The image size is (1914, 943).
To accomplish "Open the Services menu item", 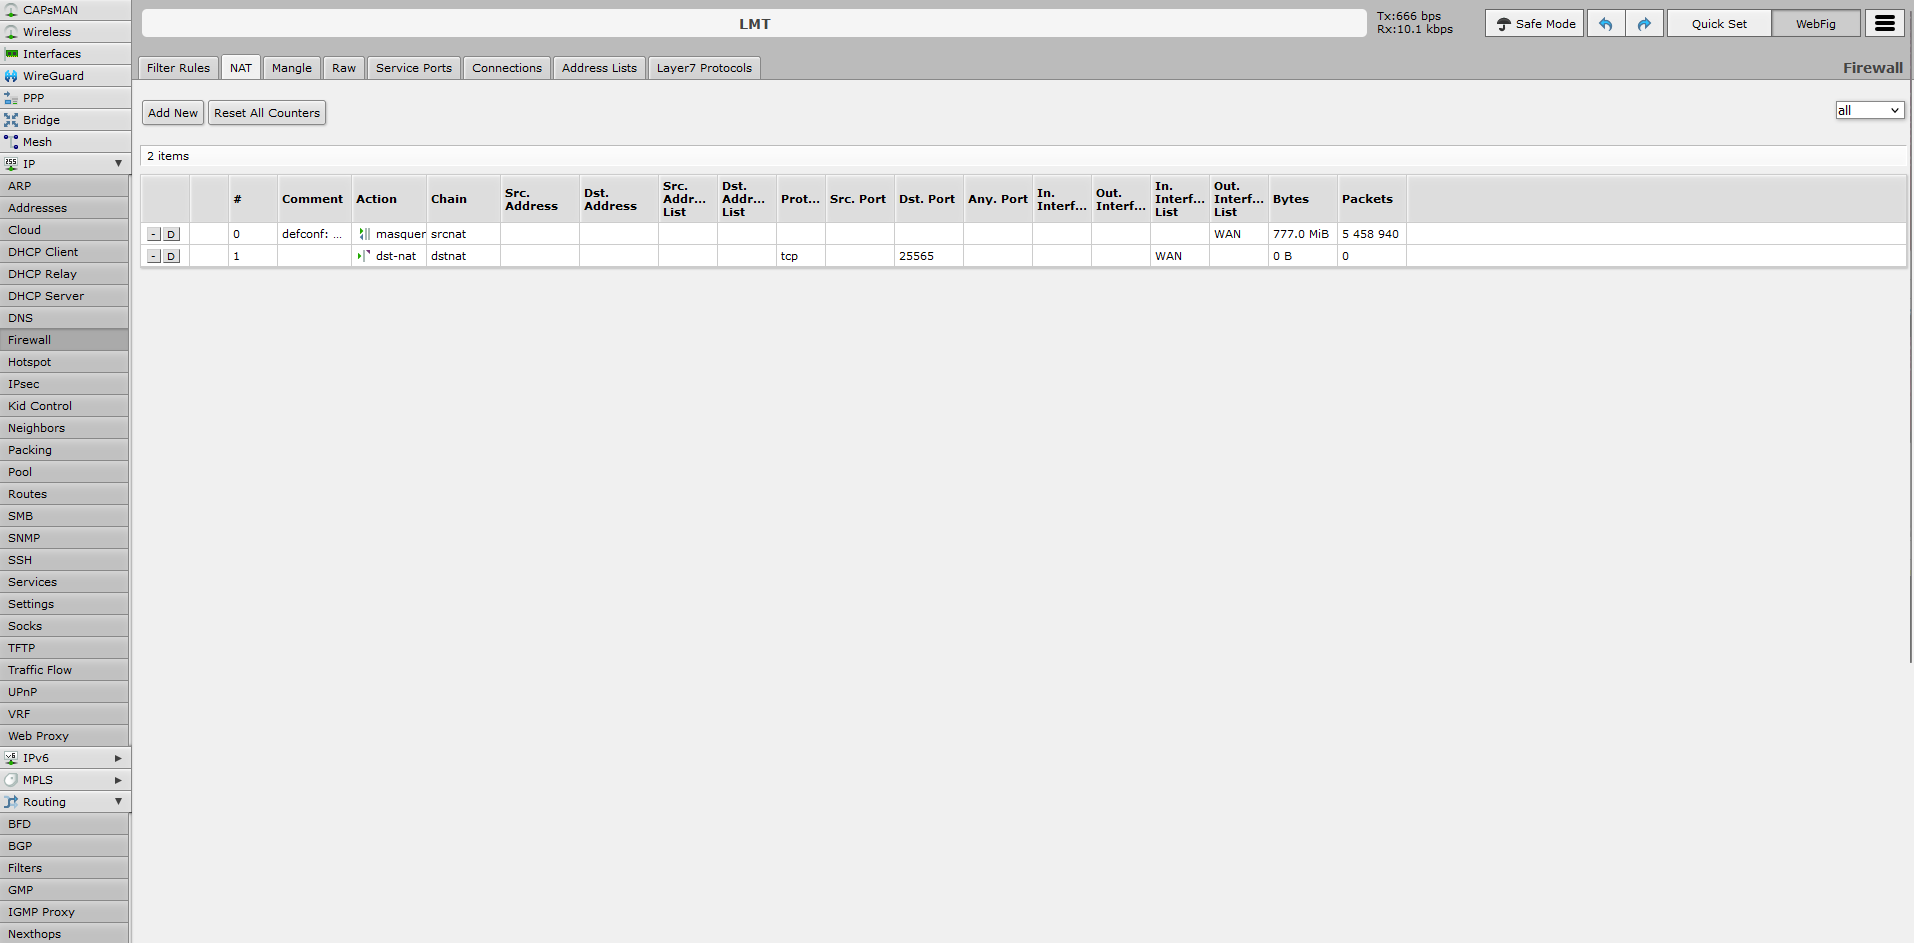I will tap(64, 582).
